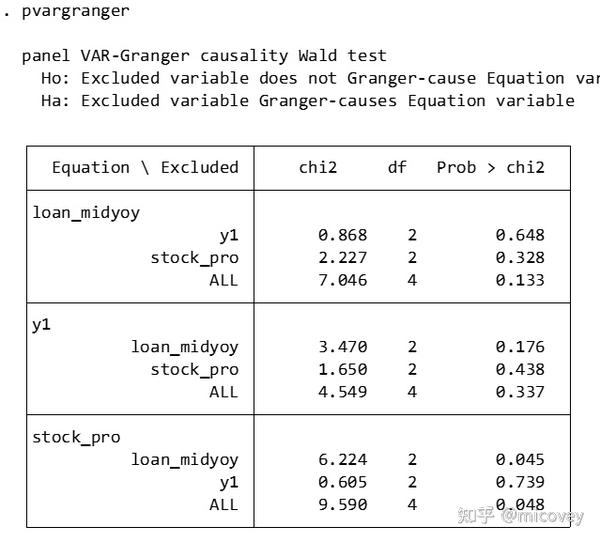Select the p-value 0.045
Image resolution: width=600 pixels, height=542 pixels.
(520, 460)
